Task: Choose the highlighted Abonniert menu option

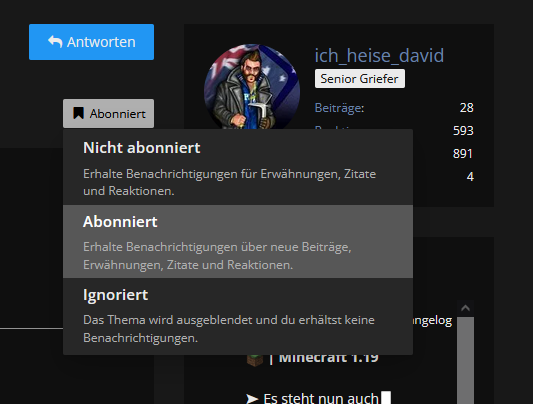Action: [x=238, y=241]
